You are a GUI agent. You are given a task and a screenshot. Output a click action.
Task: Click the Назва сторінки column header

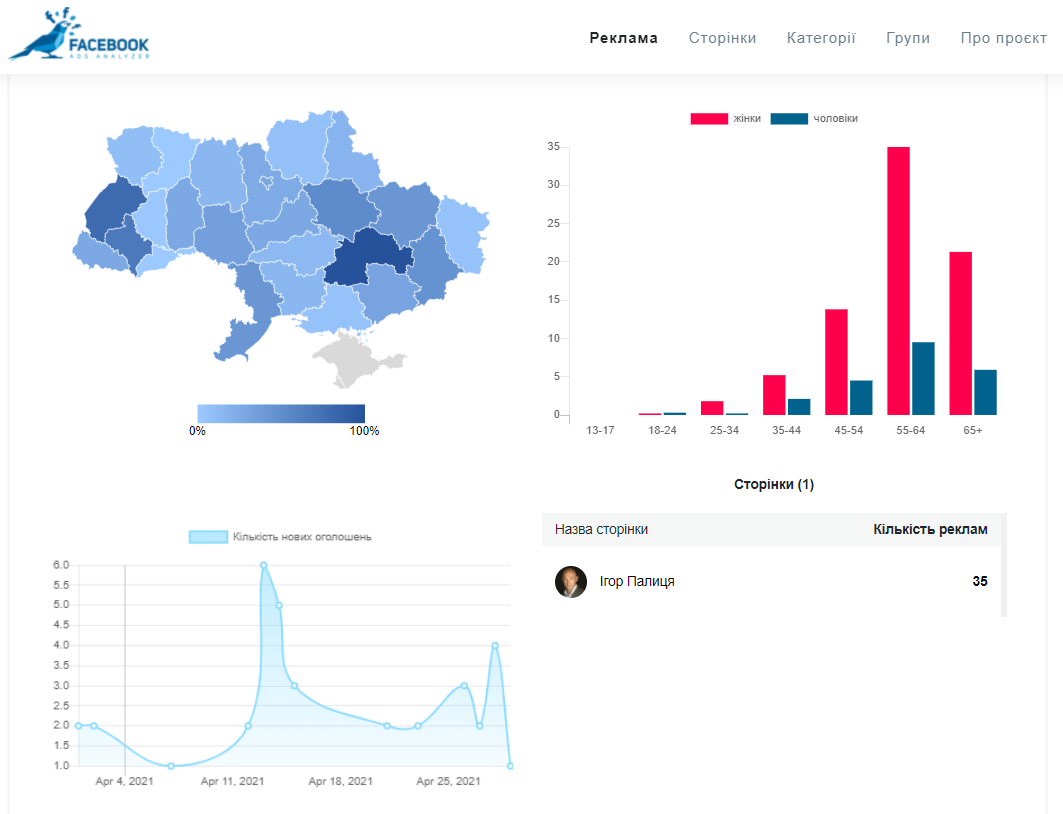(601, 529)
